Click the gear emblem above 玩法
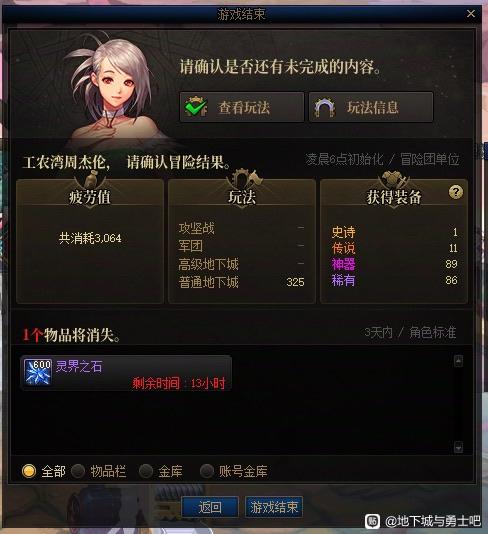Viewport: 488px width, 534px height. click(x=242, y=178)
